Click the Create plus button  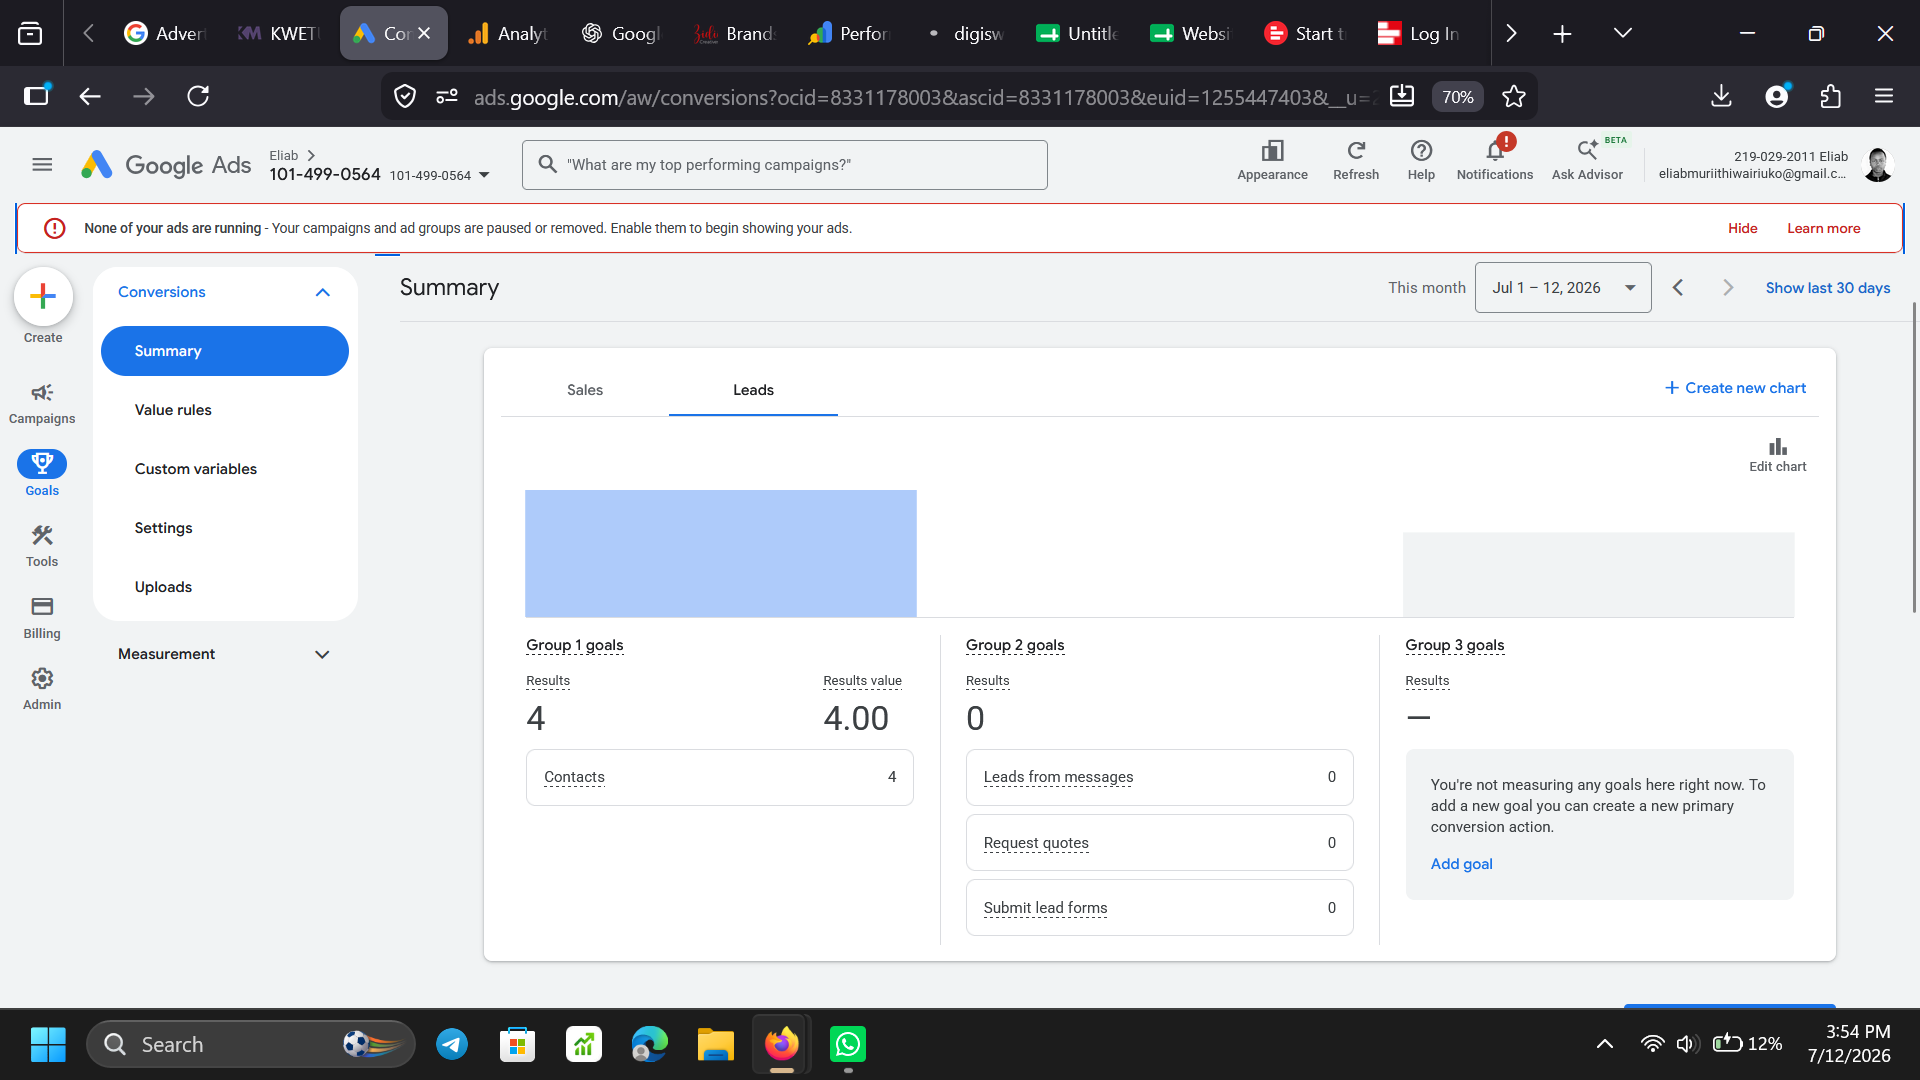[x=43, y=296]
